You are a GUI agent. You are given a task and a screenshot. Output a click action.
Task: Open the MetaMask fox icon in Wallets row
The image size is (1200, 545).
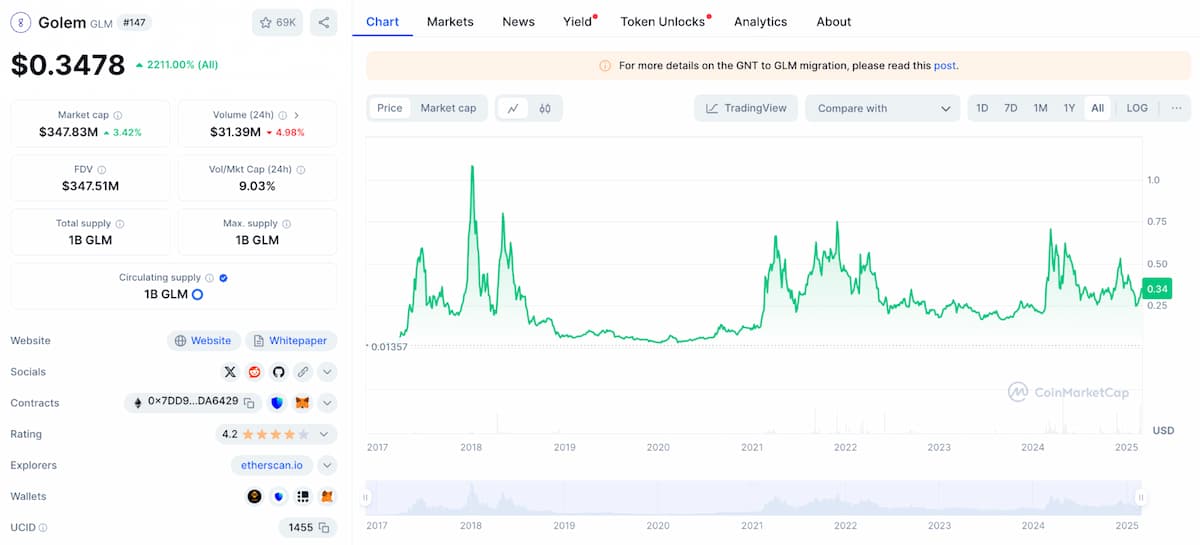326,496
